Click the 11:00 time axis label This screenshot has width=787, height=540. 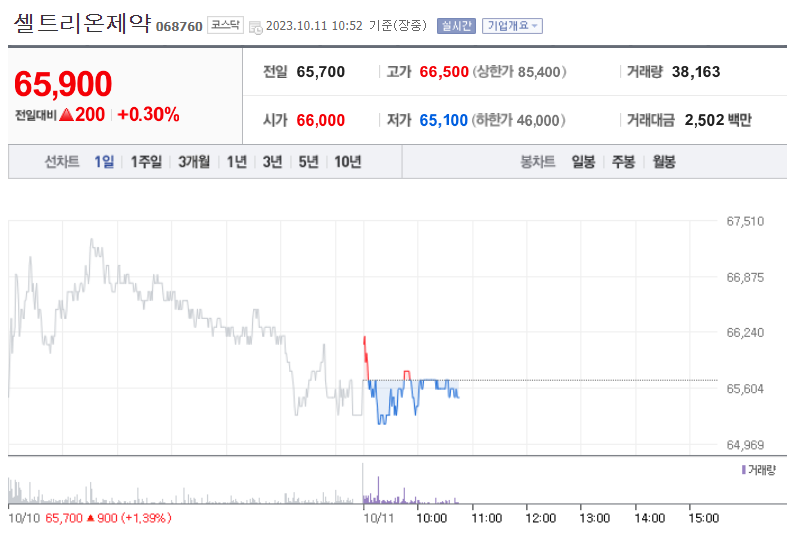(x=486, y=518)
